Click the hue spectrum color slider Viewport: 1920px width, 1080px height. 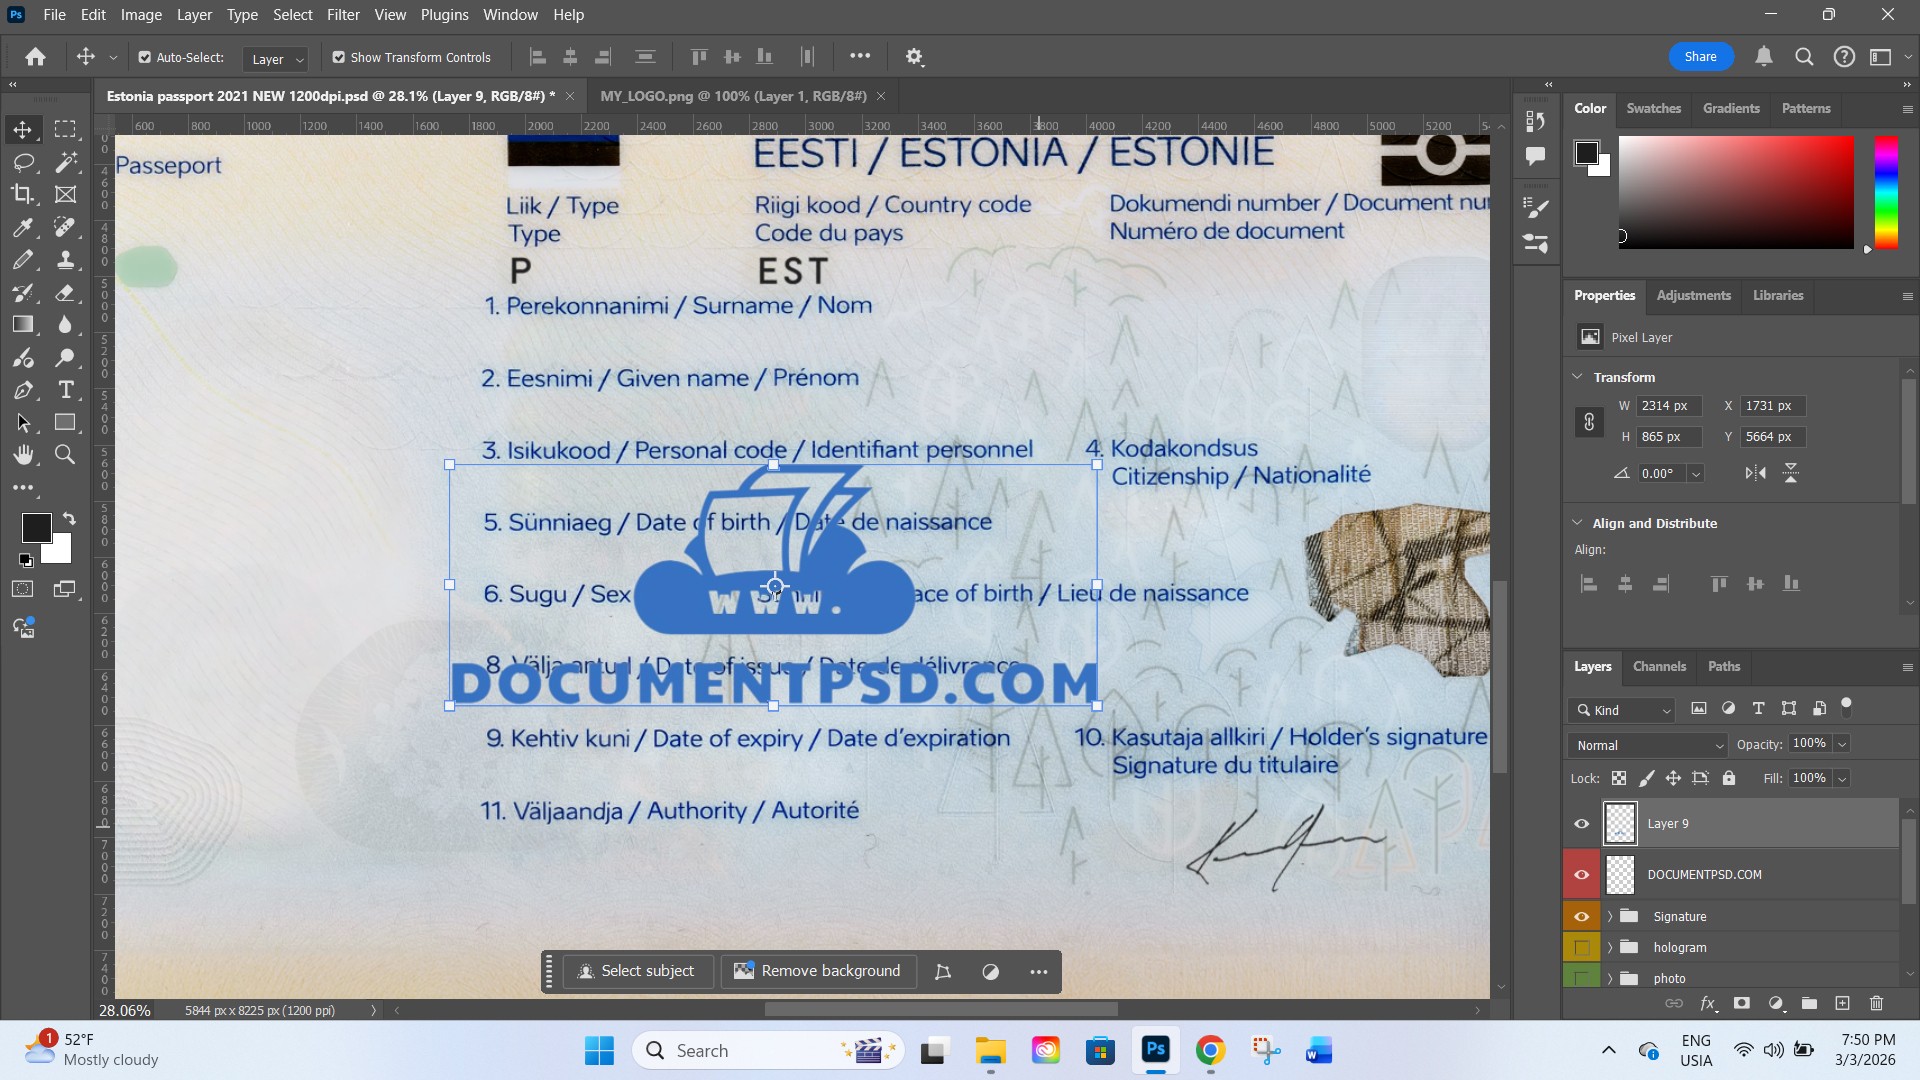click(x=1886, y=192)
